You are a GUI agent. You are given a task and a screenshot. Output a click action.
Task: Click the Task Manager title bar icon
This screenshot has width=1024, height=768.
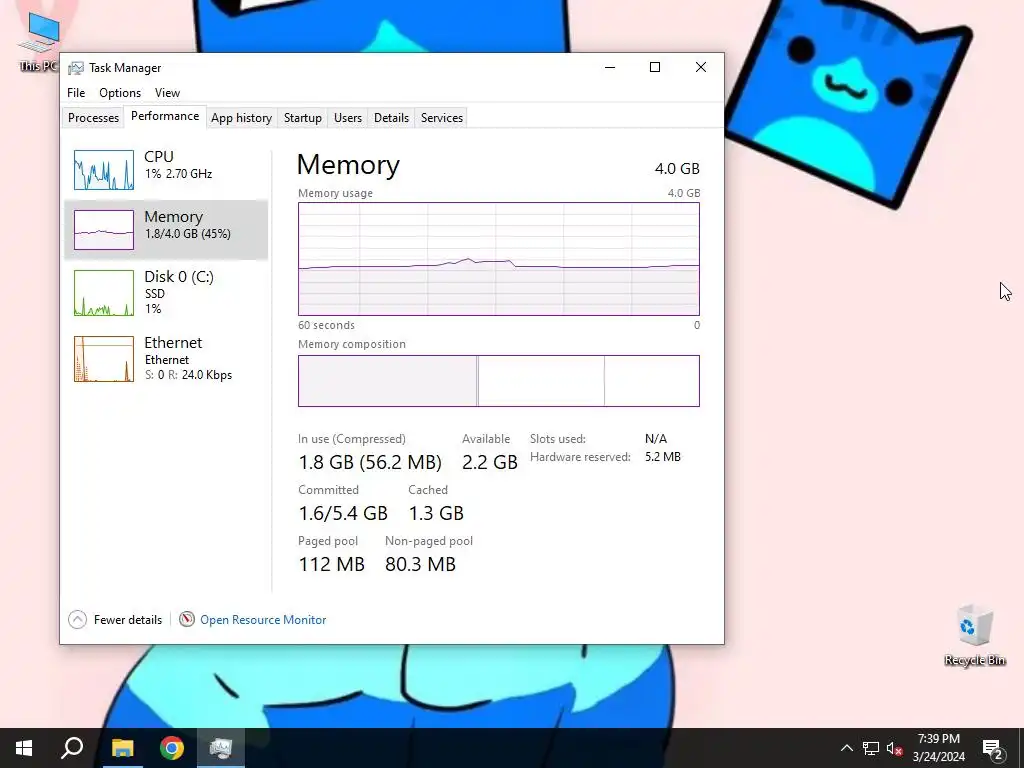[76, 68]
